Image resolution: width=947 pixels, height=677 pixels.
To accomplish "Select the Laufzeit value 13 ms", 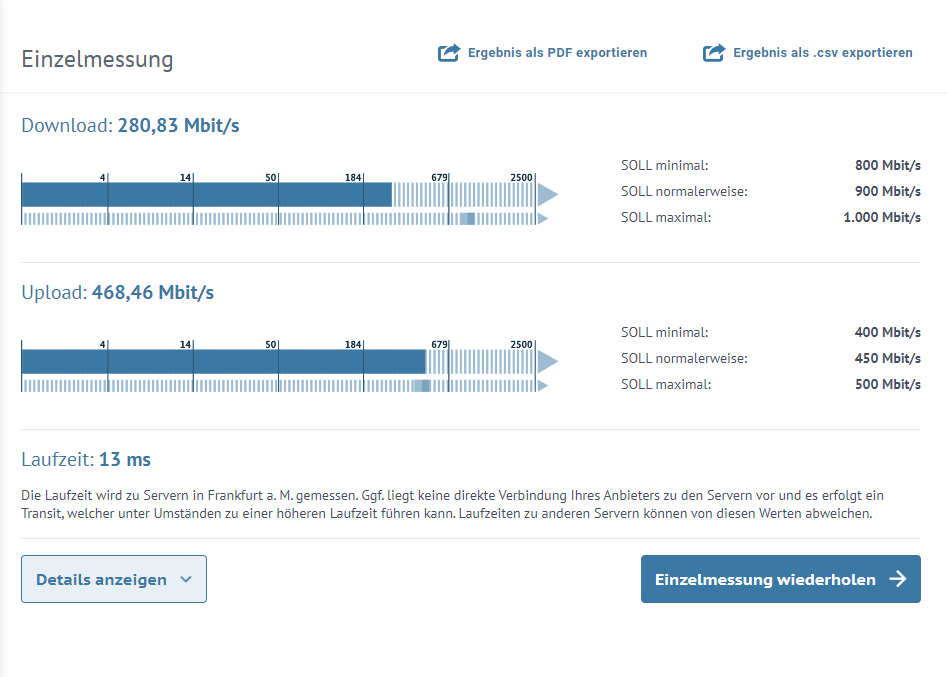I will [x=125, y=460].
